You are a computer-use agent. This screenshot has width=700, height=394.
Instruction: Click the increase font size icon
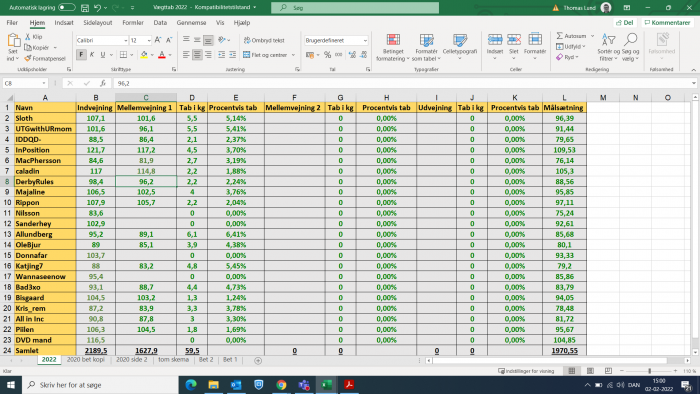pyautogui.click(x=158, y=40)
